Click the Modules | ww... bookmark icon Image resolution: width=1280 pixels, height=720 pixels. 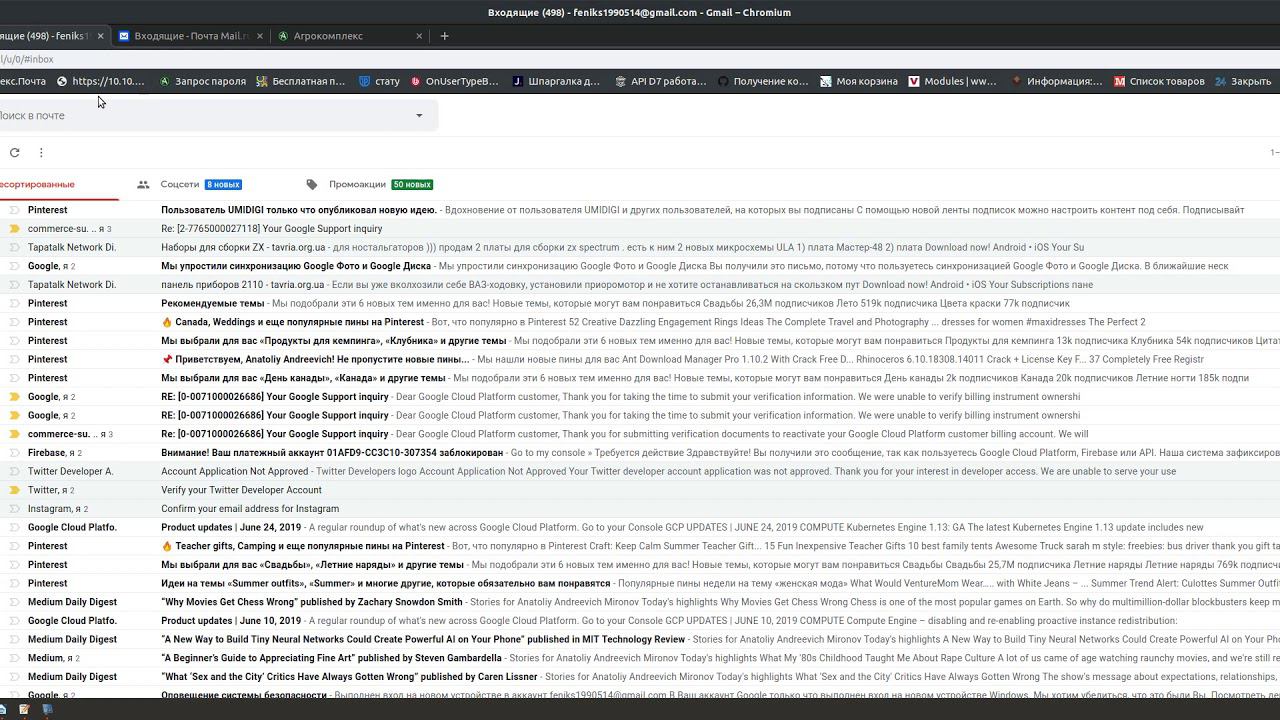click(914, 82)
